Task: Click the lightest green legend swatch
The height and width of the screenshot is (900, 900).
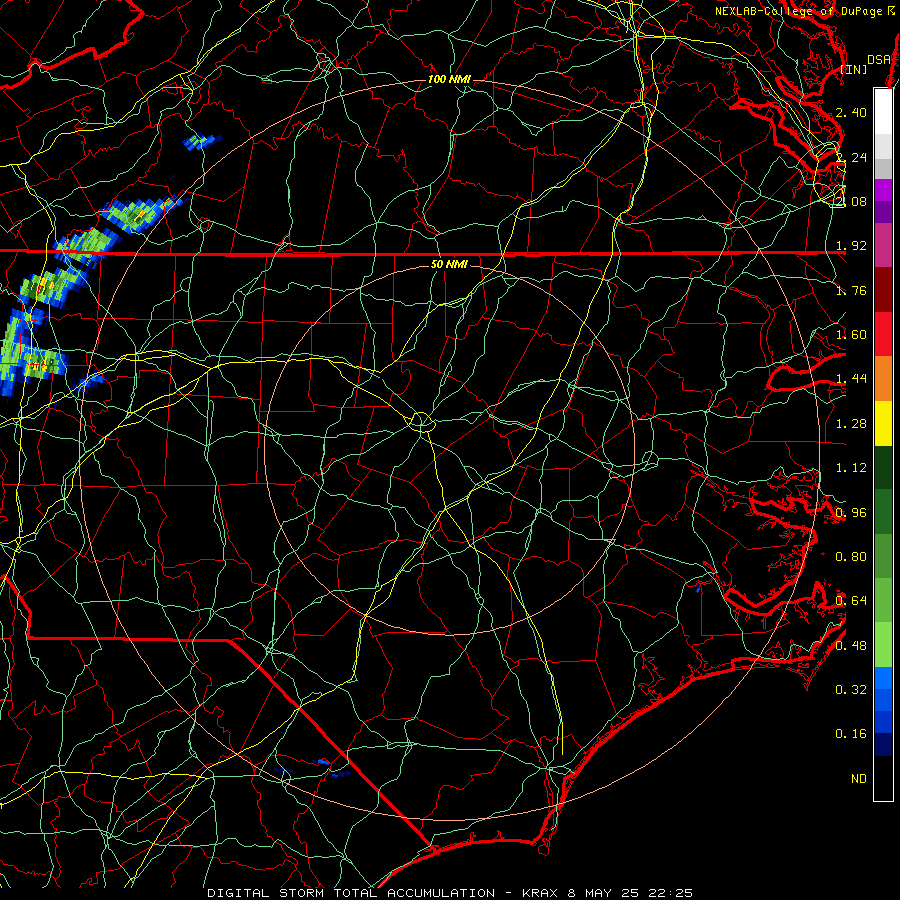Action: [x=883, y=645]
